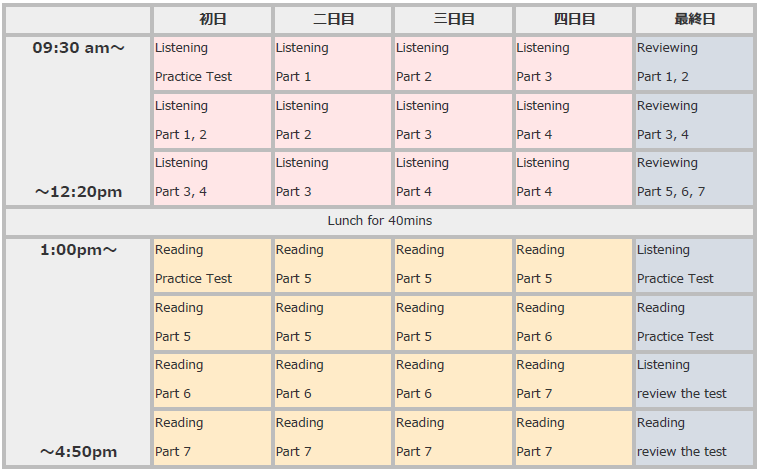The height and width of the screenshot is (472, 760).
Task: Select Listening Practice Test in 最終日 column
Action: click(x=694, y=265)
